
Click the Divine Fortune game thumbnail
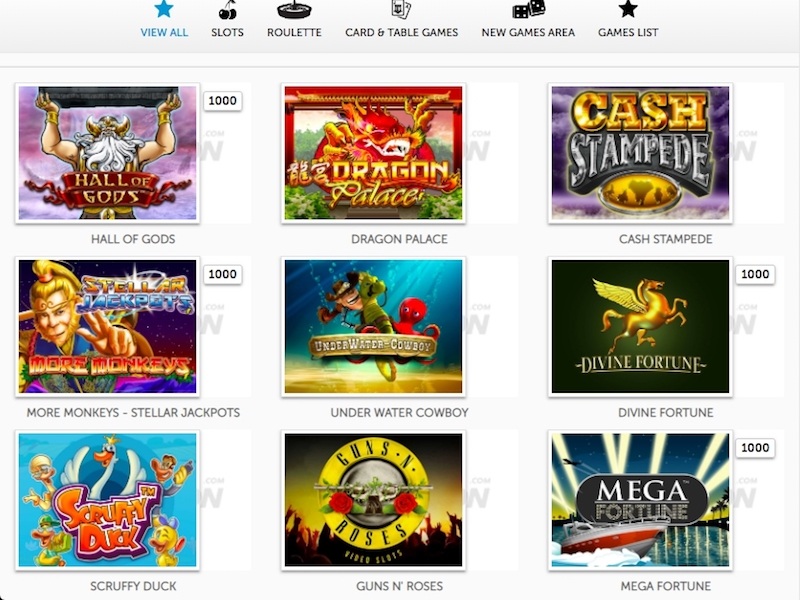click(x=640, y=327)
